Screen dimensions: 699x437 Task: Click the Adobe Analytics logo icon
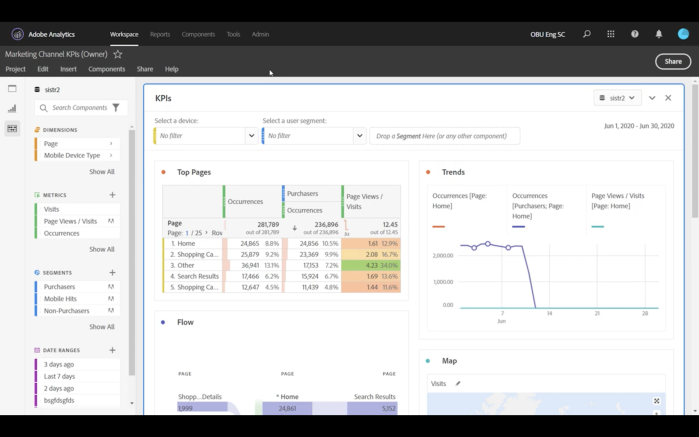[17, 34]
